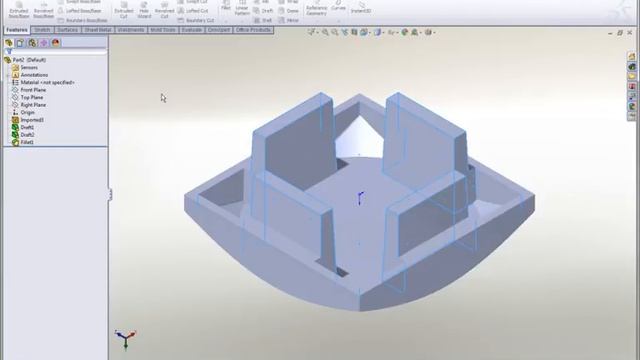Choose the Lofted Boss/Base tool
This screenshot has width=640, height=360.
pyautogui.click(x=79, y=11)
